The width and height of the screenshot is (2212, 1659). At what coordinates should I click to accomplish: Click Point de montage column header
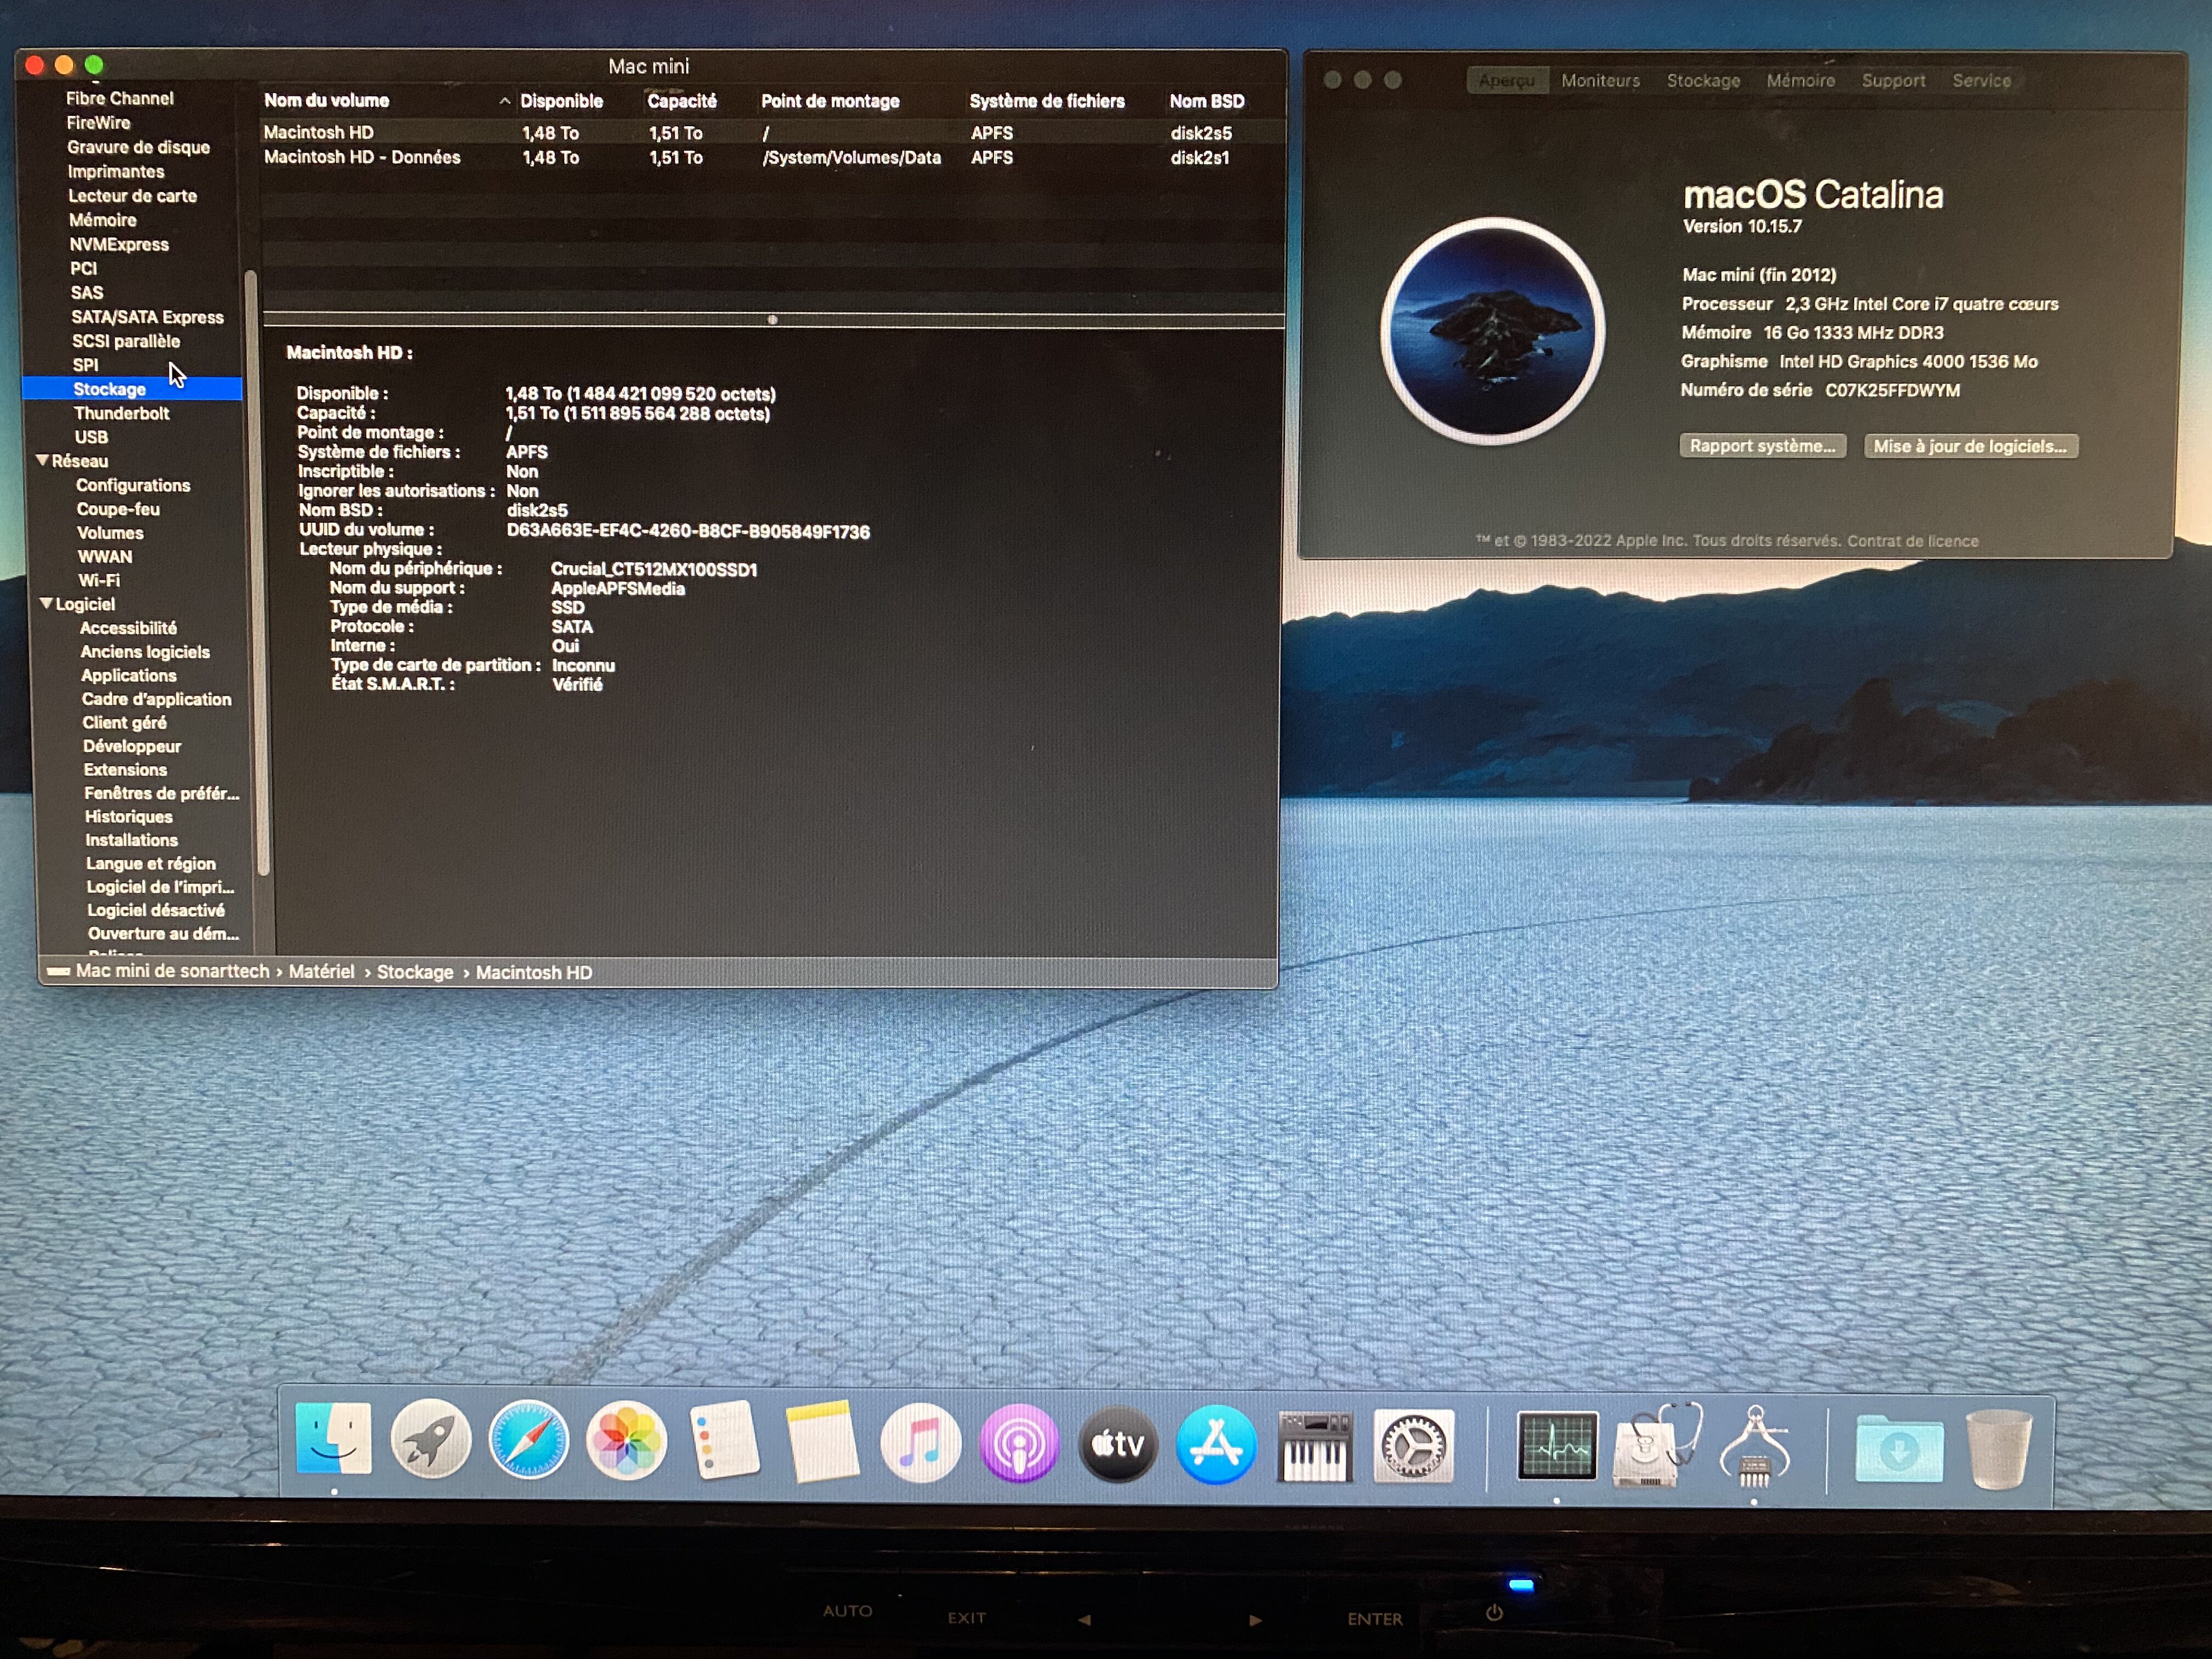pos(830,101)
